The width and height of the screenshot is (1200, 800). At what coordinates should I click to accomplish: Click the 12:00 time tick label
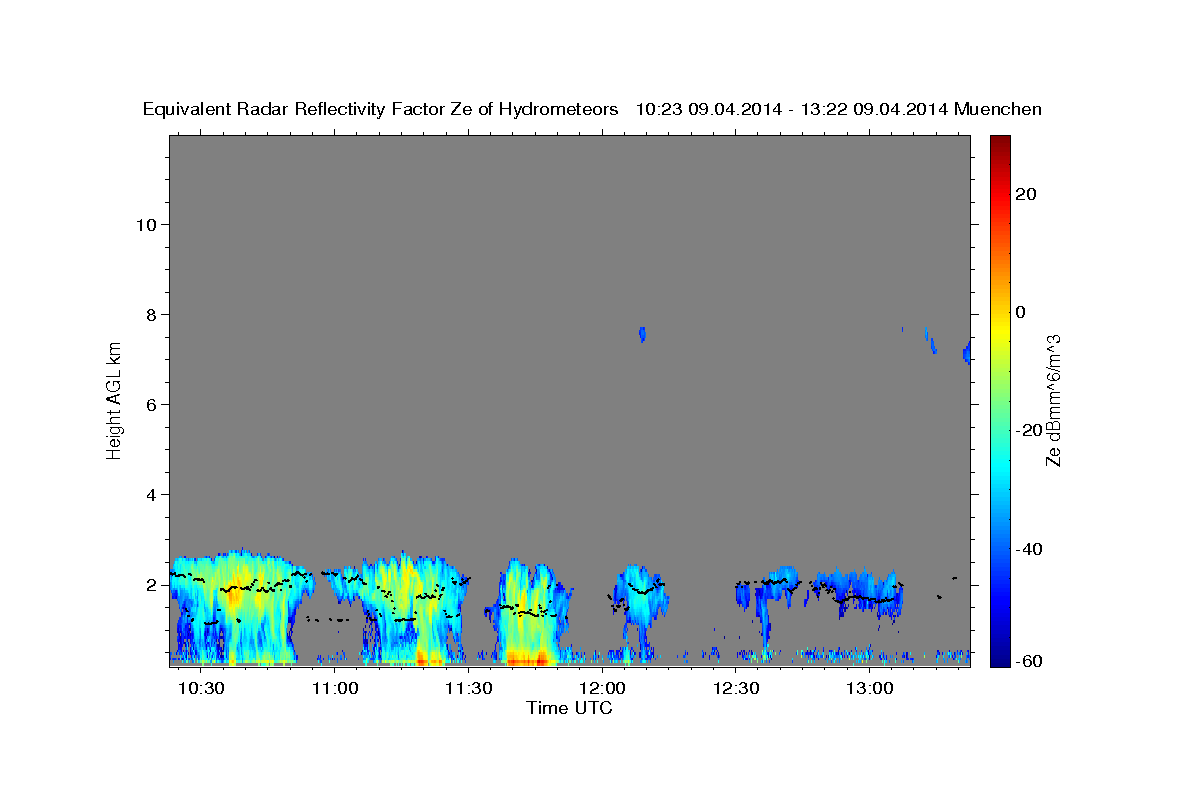point(603,689)
